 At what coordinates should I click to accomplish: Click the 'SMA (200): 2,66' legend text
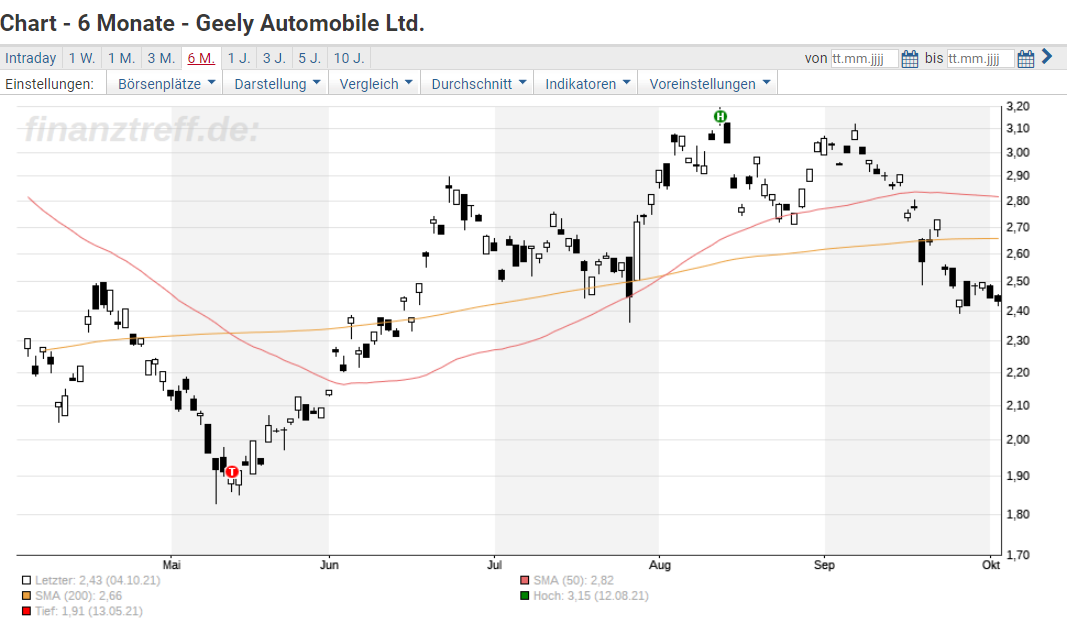79,596
